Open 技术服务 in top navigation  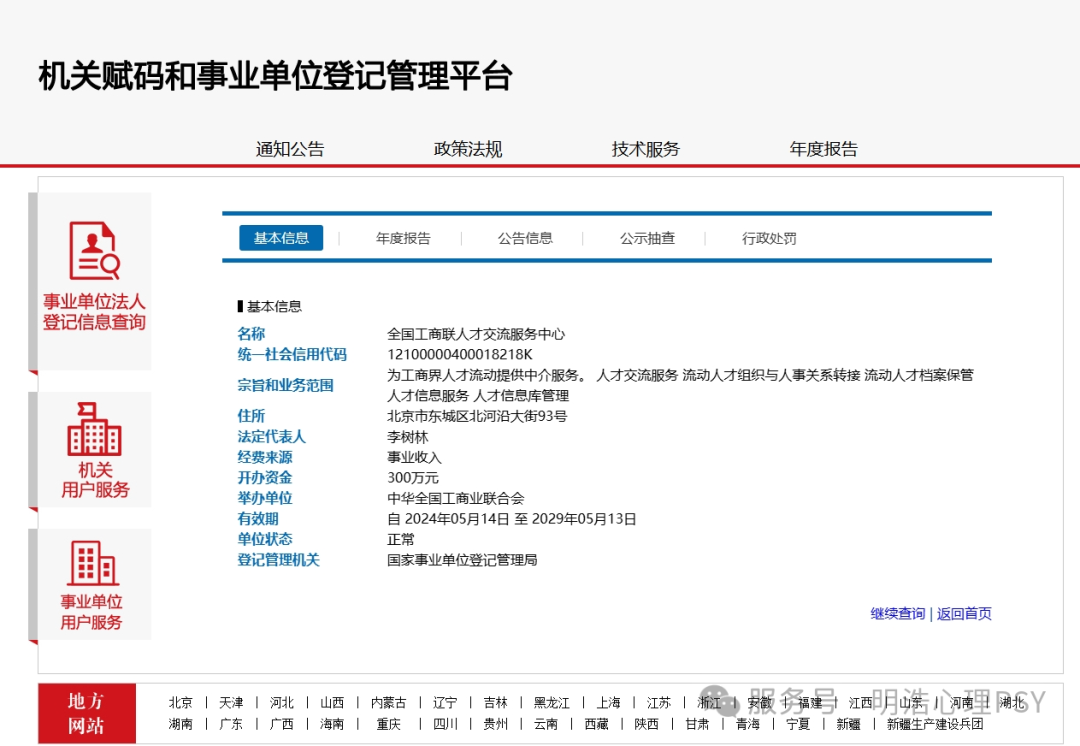click(x=645, y=149)
